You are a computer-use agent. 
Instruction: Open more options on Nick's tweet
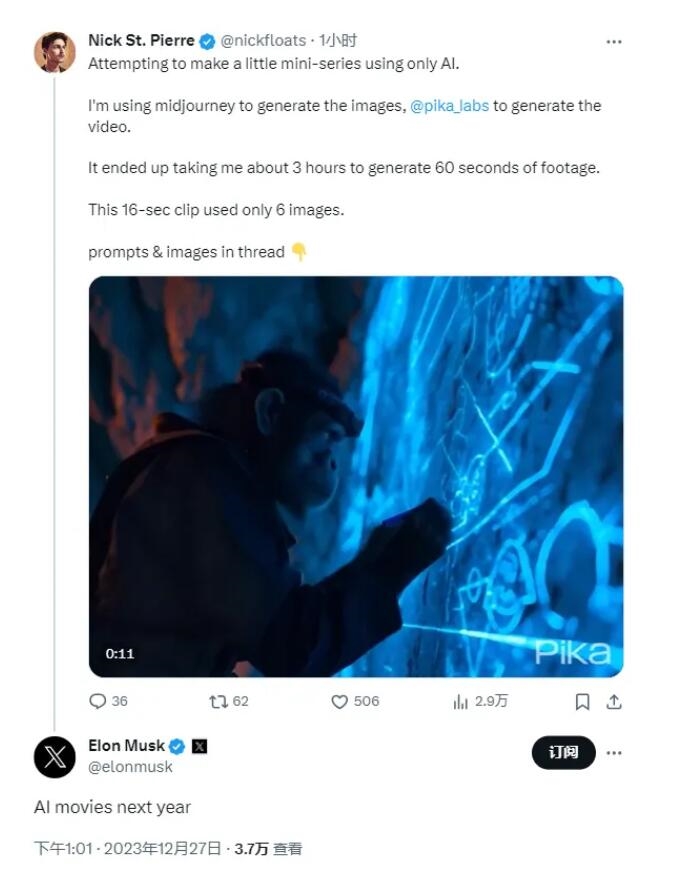[614, 42]
